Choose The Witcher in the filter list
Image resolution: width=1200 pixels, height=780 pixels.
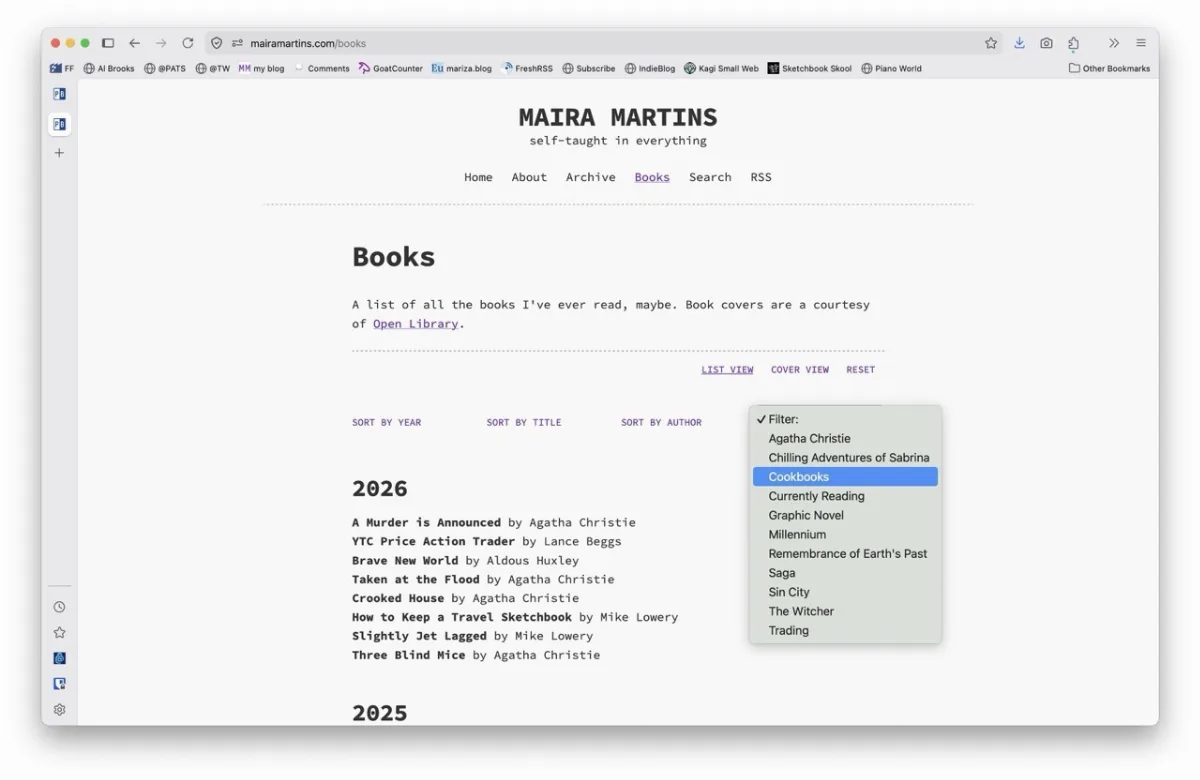[x=845, y=611]
